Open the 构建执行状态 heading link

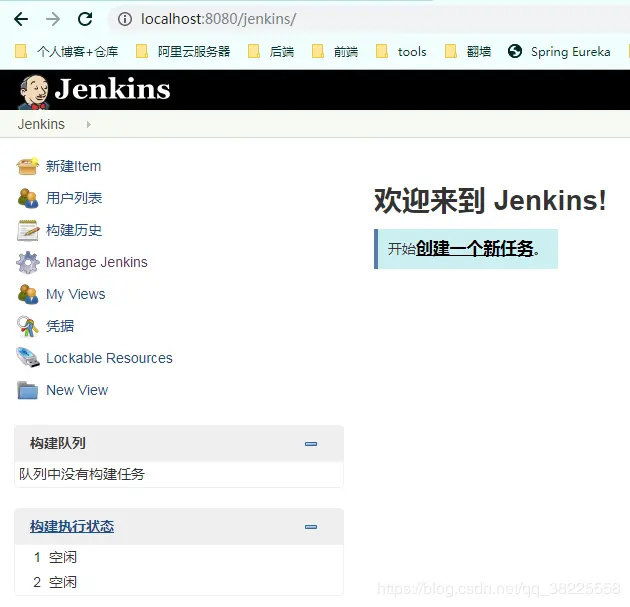click(72, 526)
